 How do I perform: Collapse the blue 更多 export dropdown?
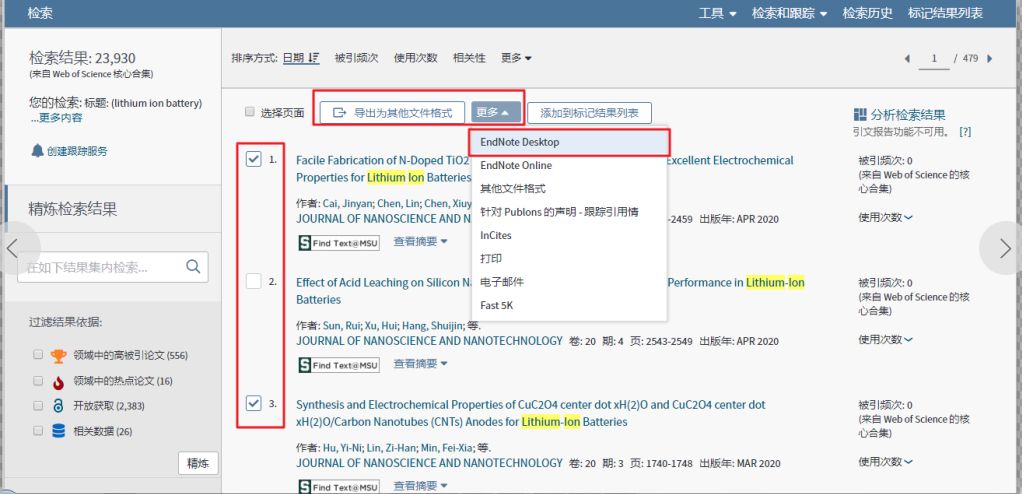[x=496, y=112]
